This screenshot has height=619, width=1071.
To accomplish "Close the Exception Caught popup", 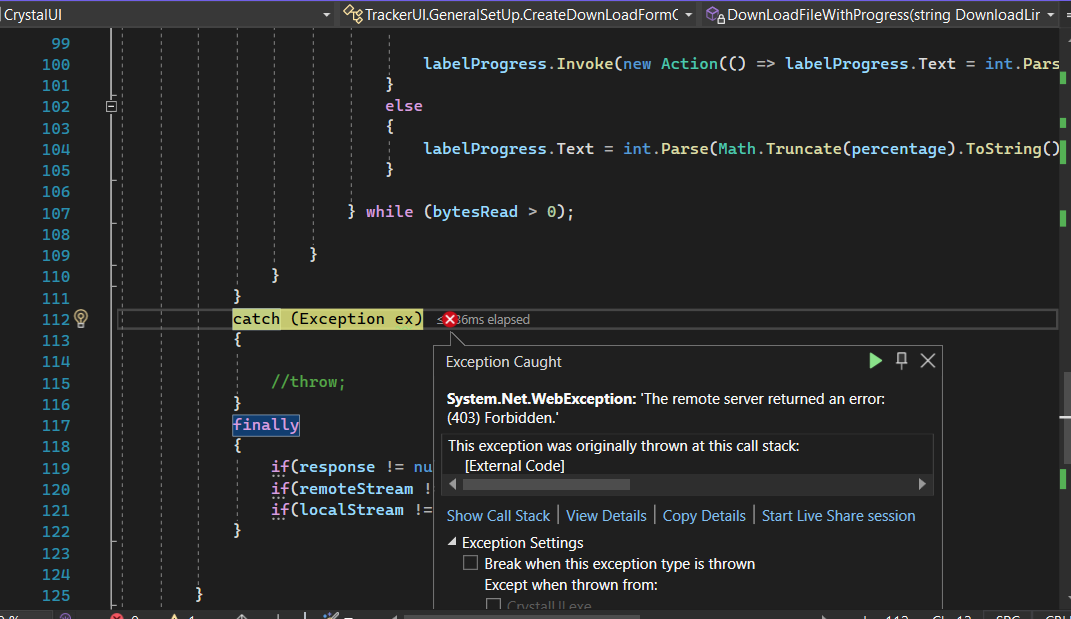I will [x=928, y=361].
